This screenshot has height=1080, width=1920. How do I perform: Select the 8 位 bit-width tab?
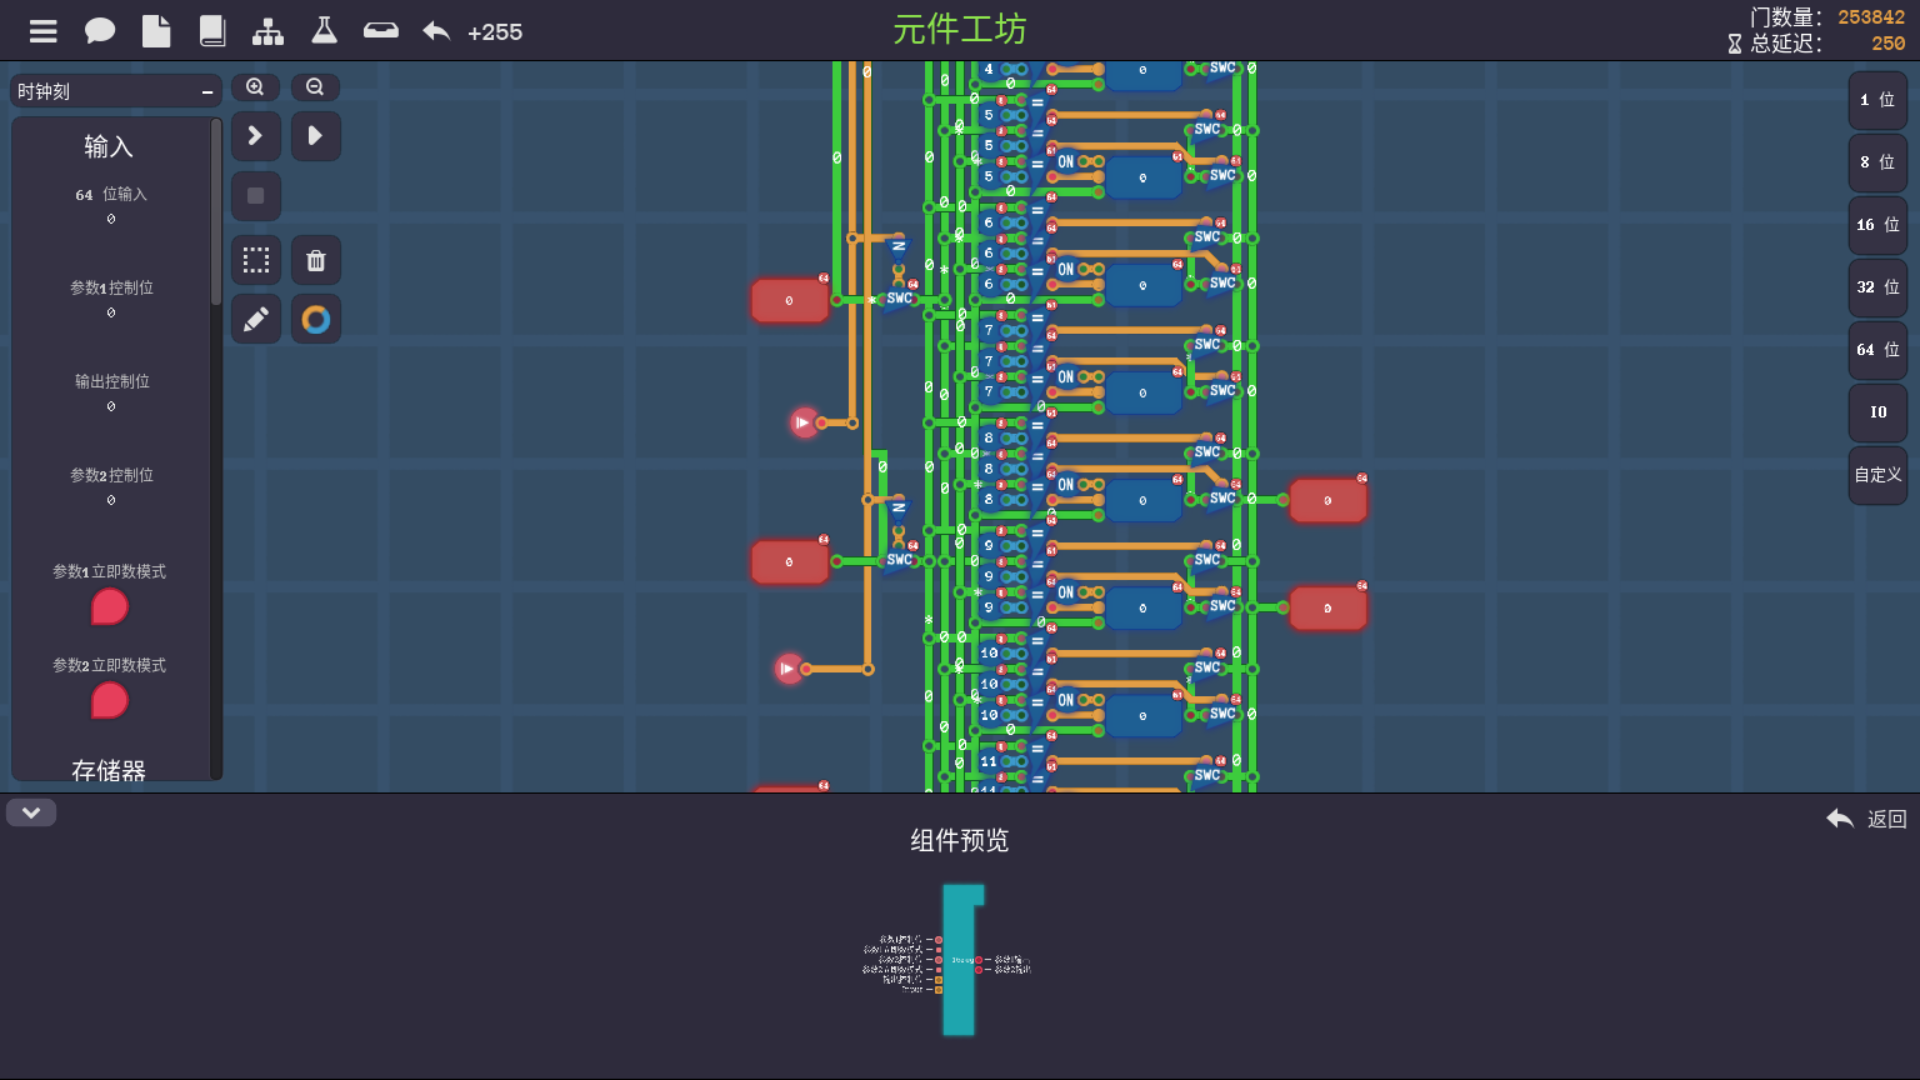coord(1877,162)
